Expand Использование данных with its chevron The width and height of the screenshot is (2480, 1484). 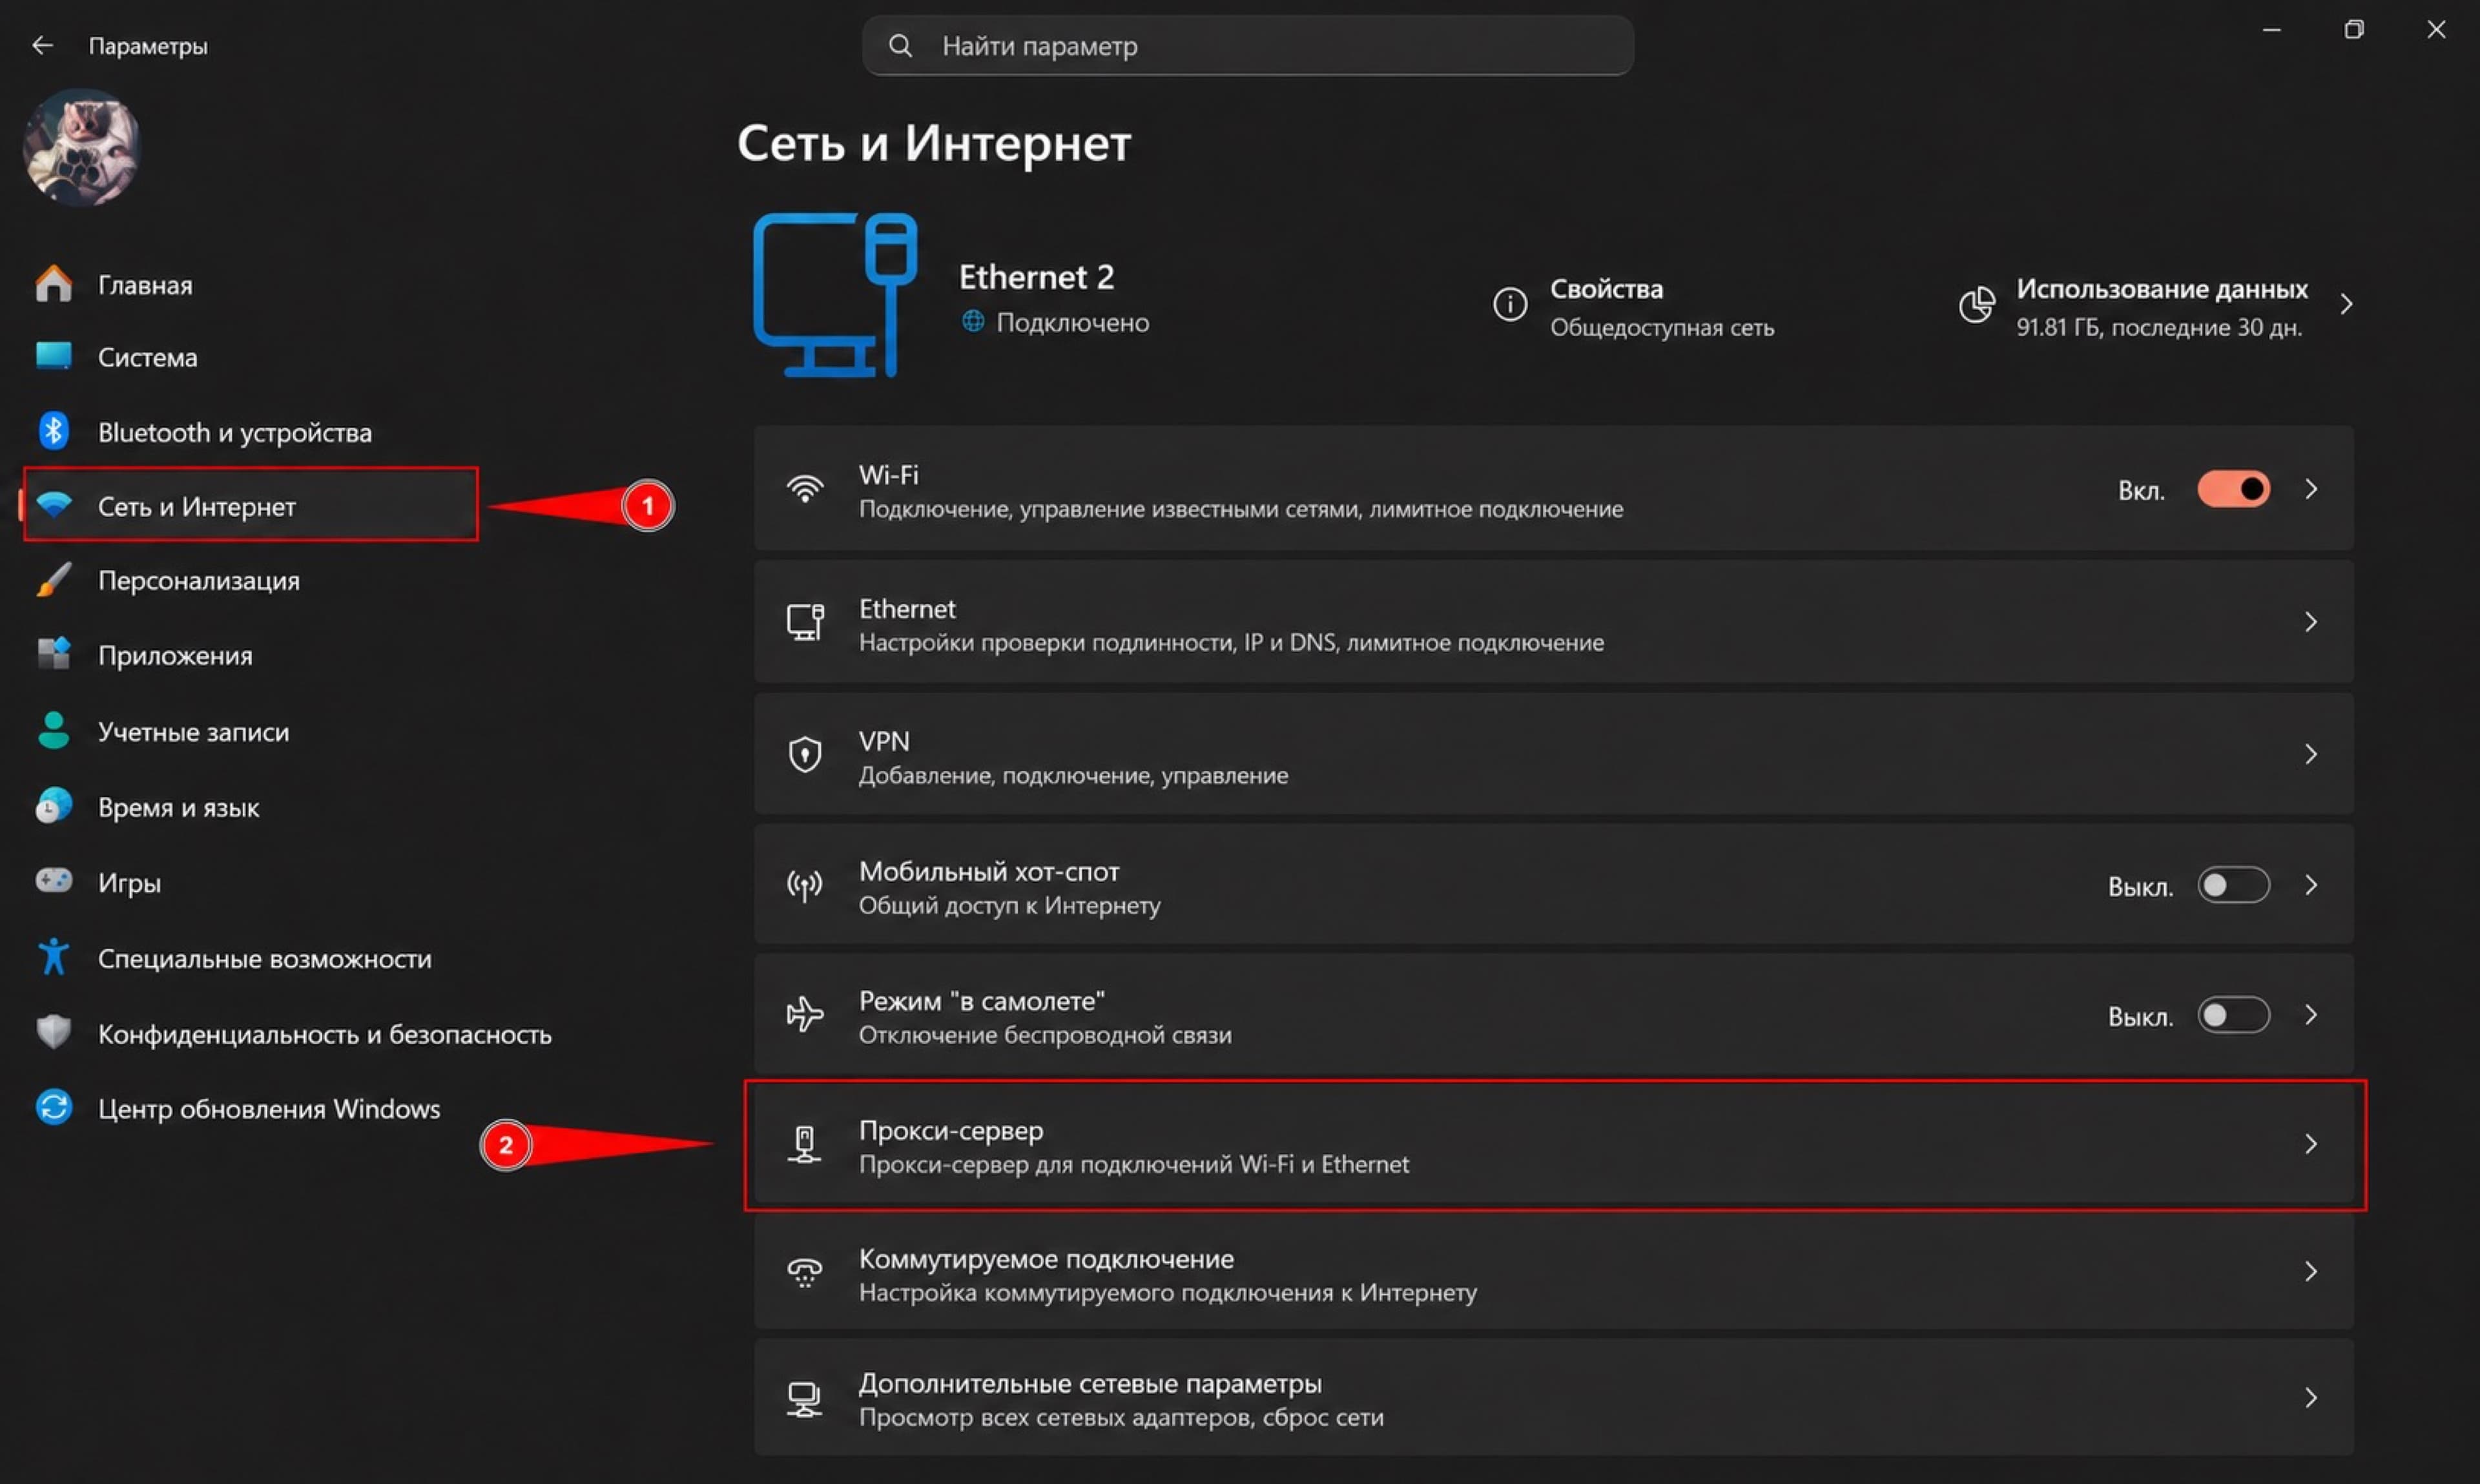click(2347, 304)
